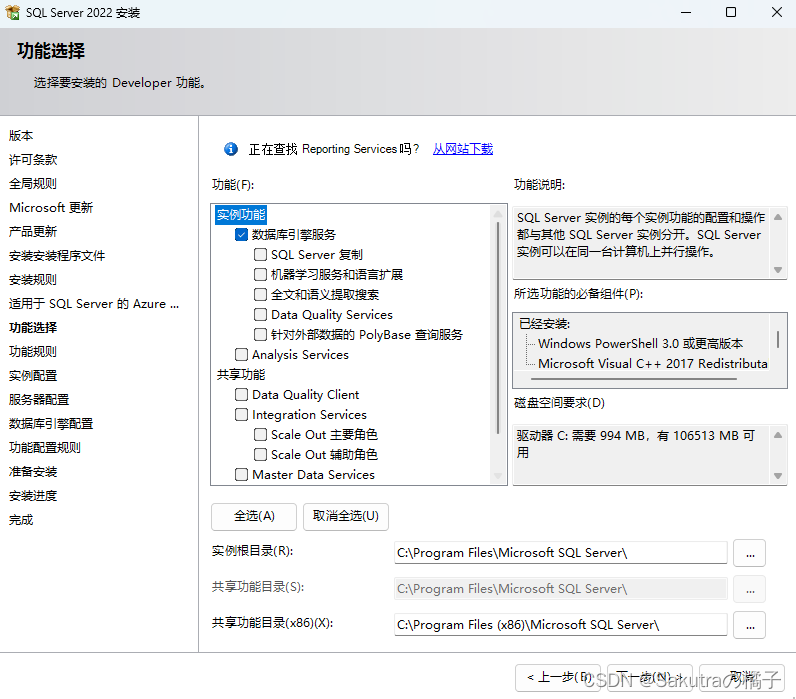Screen dimensions: 796x699
Task: Check the Analysis Services checkbox
Action: click(x=241, y=354)
